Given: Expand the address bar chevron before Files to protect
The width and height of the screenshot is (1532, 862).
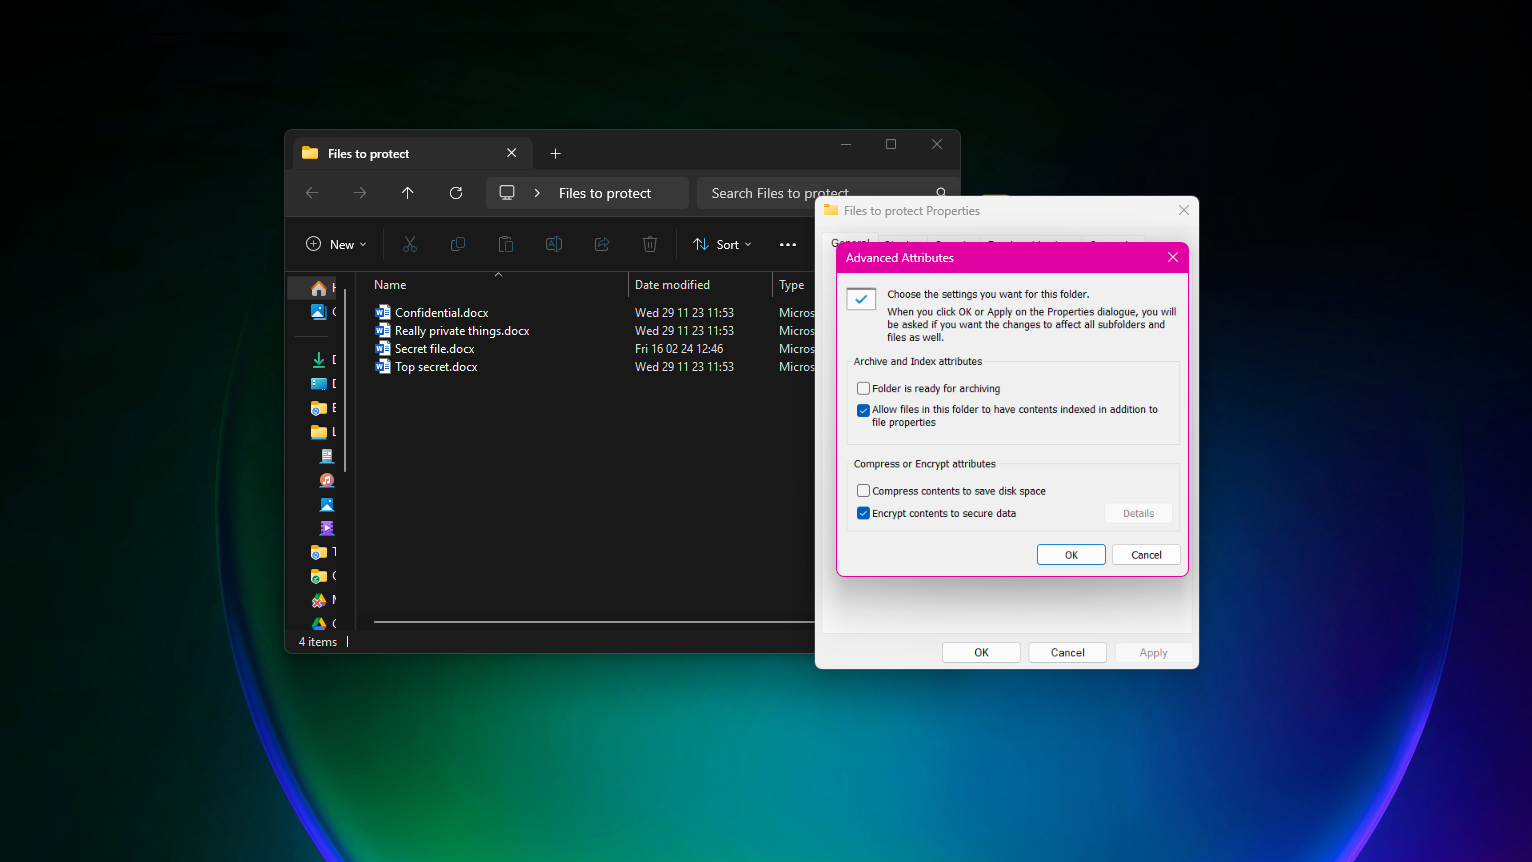Looking at the screenshot, I should (537, 193).
